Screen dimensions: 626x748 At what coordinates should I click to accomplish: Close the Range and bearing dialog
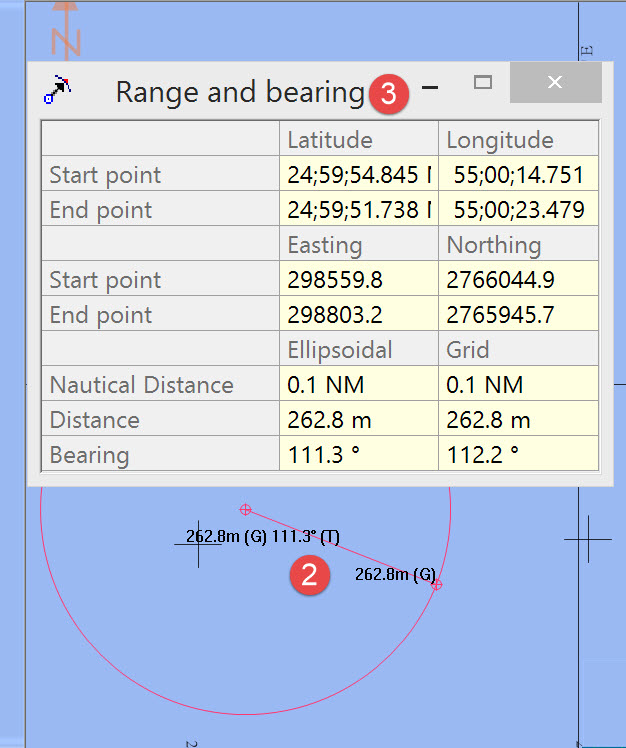[555, 83]
